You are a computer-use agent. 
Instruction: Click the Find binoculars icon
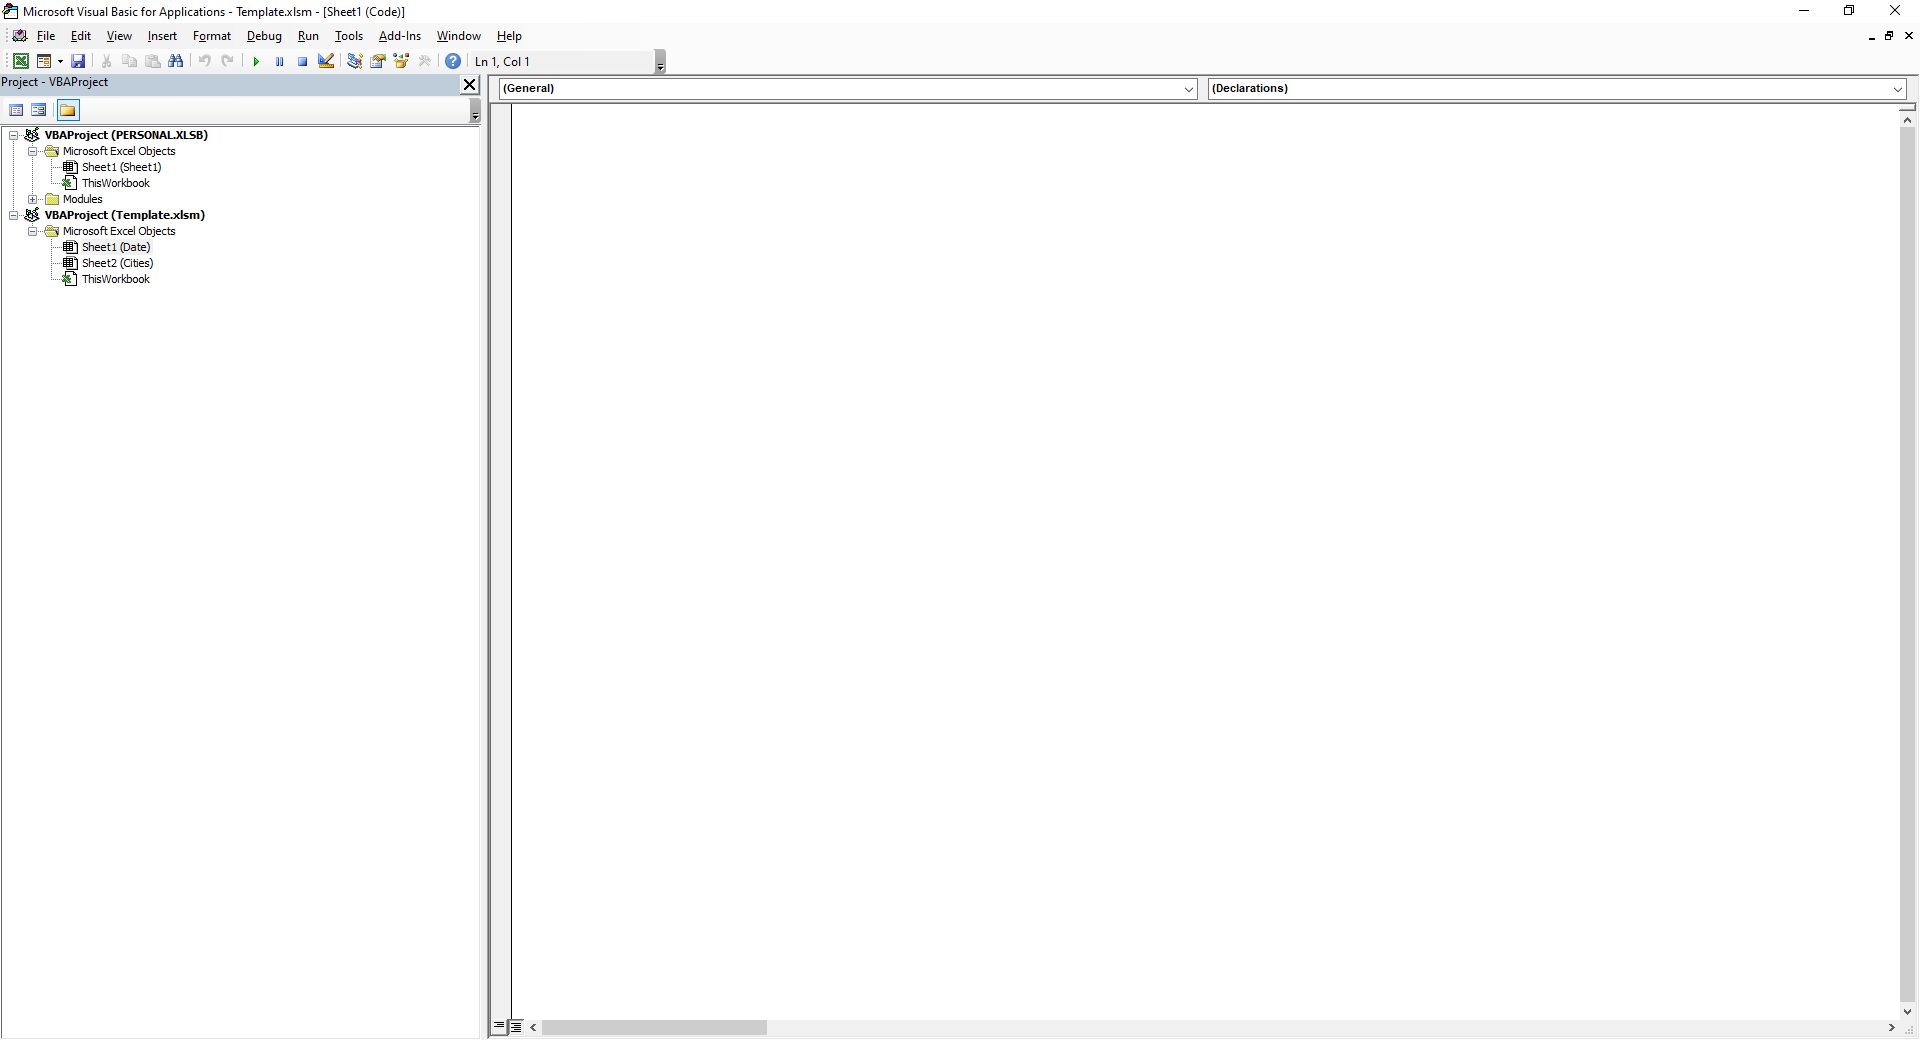click(176, 61)
